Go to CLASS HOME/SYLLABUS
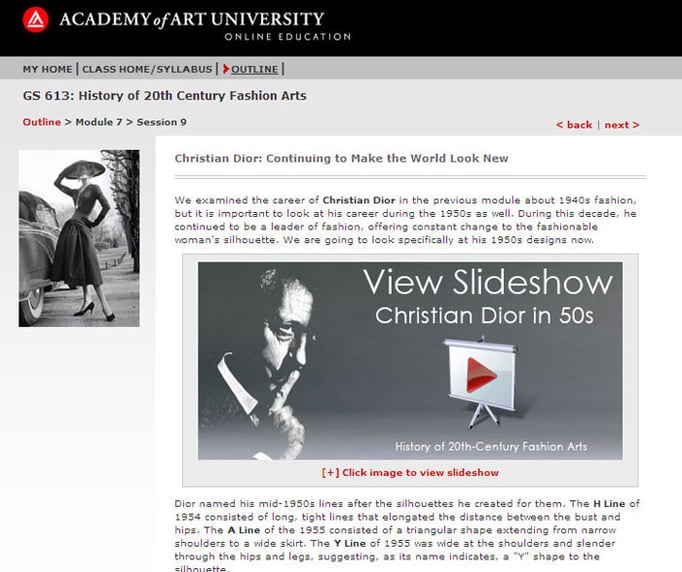The height and width of the screenshot is (572, 682). tap(147, 69)
